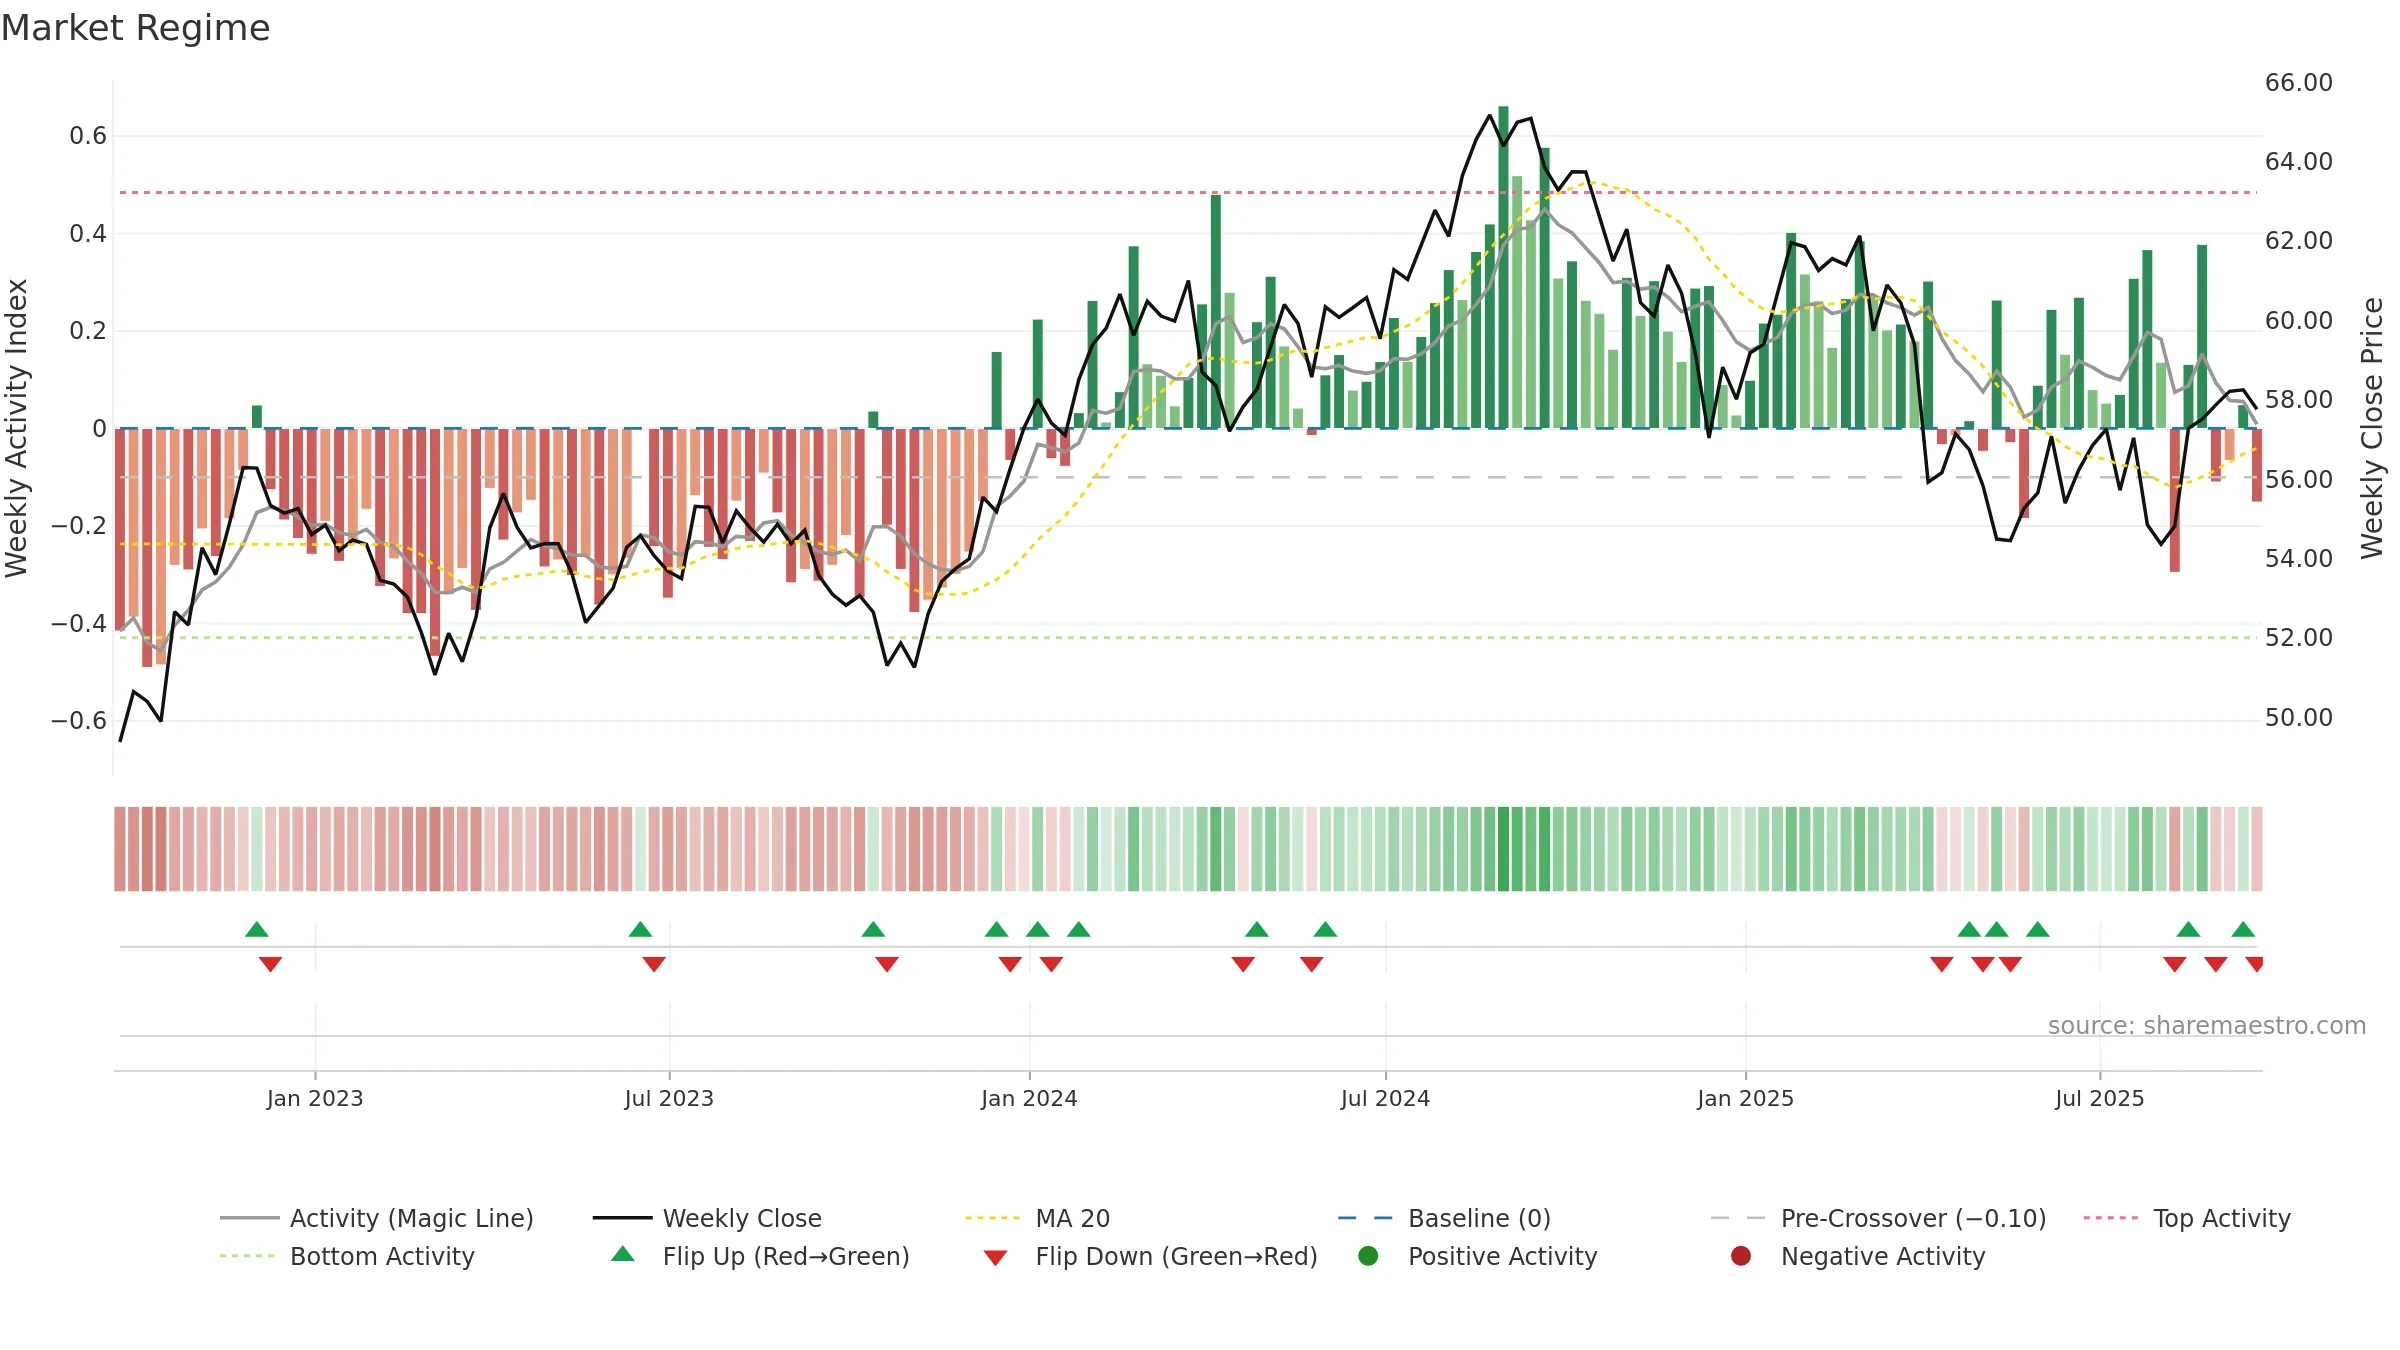Click the −0.2 activity axis label
The height and width of the screenshot is (1350, 2400).
78,526
